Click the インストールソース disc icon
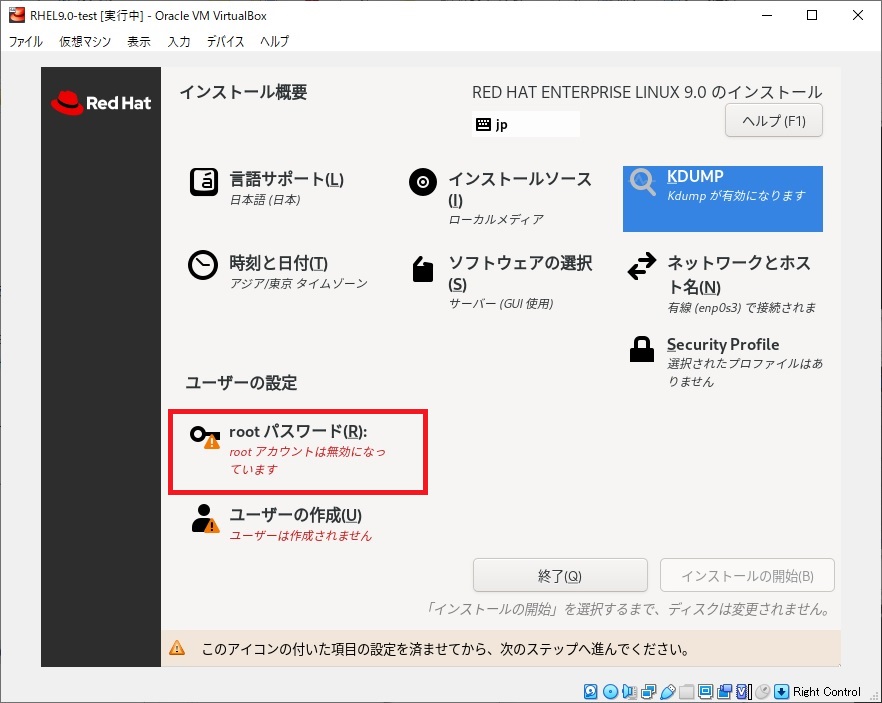This screenshot has height=703, width=882. (423, 182)
